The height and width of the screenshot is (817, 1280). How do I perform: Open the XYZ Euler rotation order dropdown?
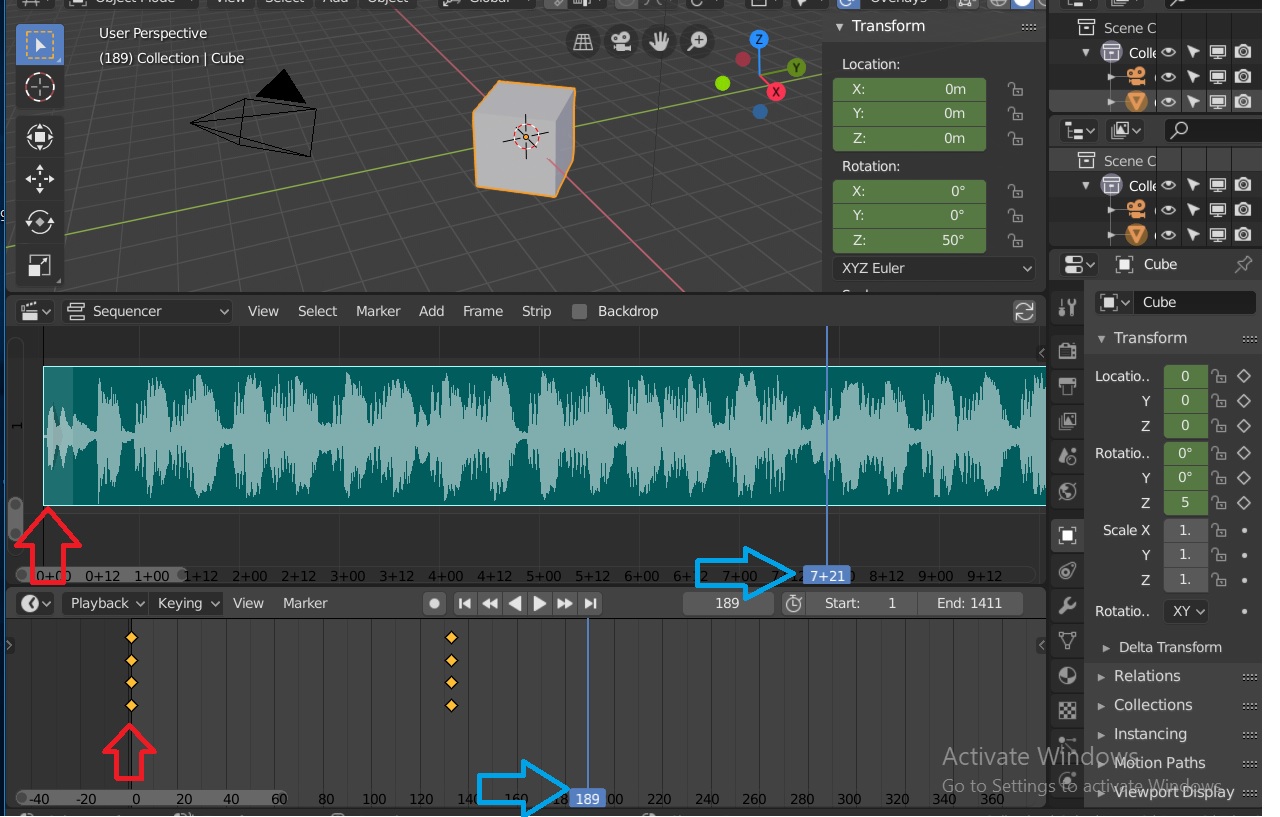point(934,268)
